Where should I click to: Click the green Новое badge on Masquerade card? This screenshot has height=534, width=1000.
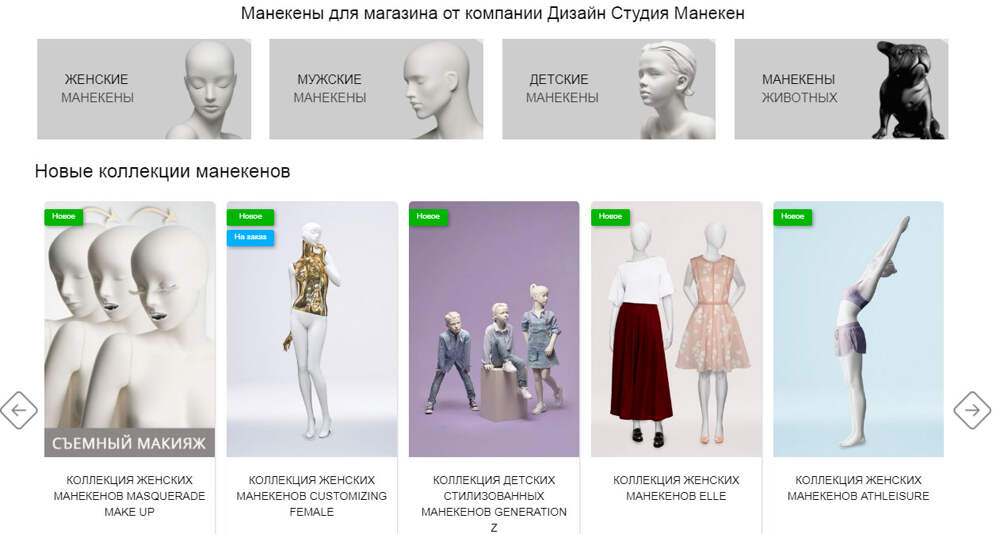(x=64, y=217)
